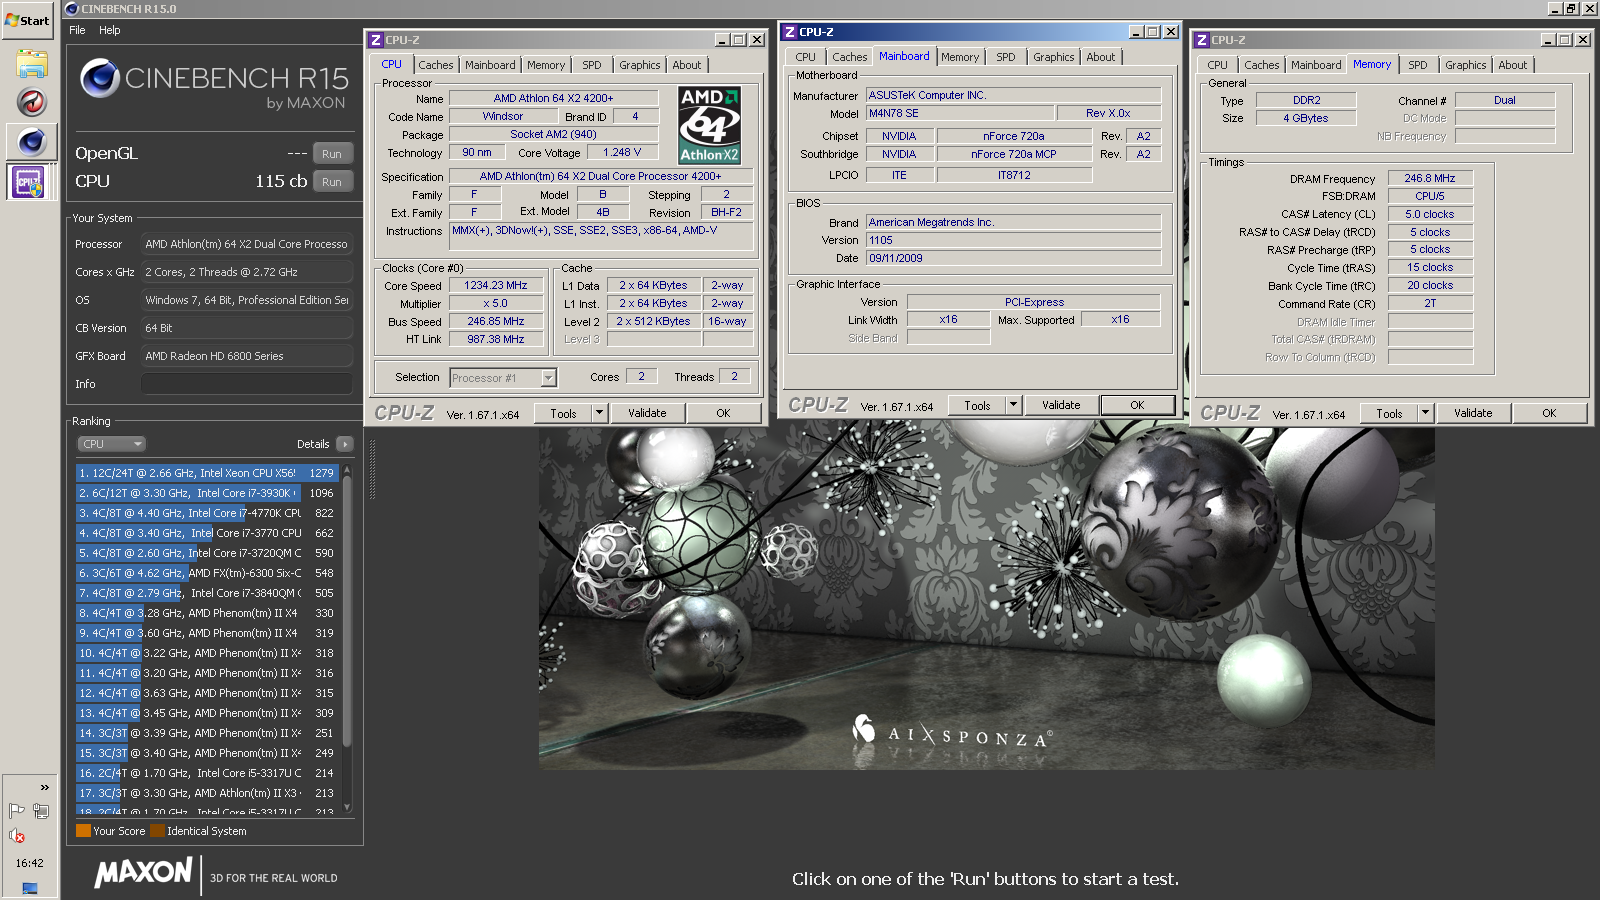Click Tools button in left CPU-Z window

click(x=563, y=413)
